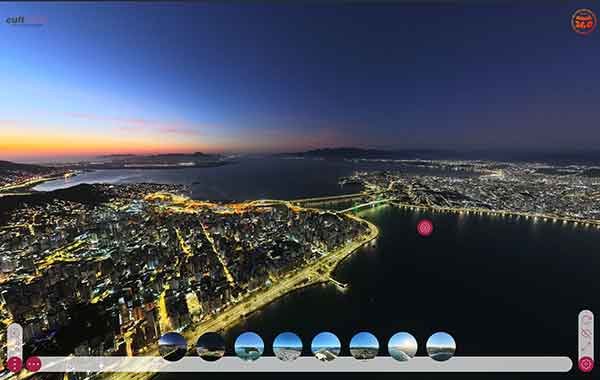Open the fifth panorama thumbnail in strip
Screen dimensions: 600x380
[326, 347]
